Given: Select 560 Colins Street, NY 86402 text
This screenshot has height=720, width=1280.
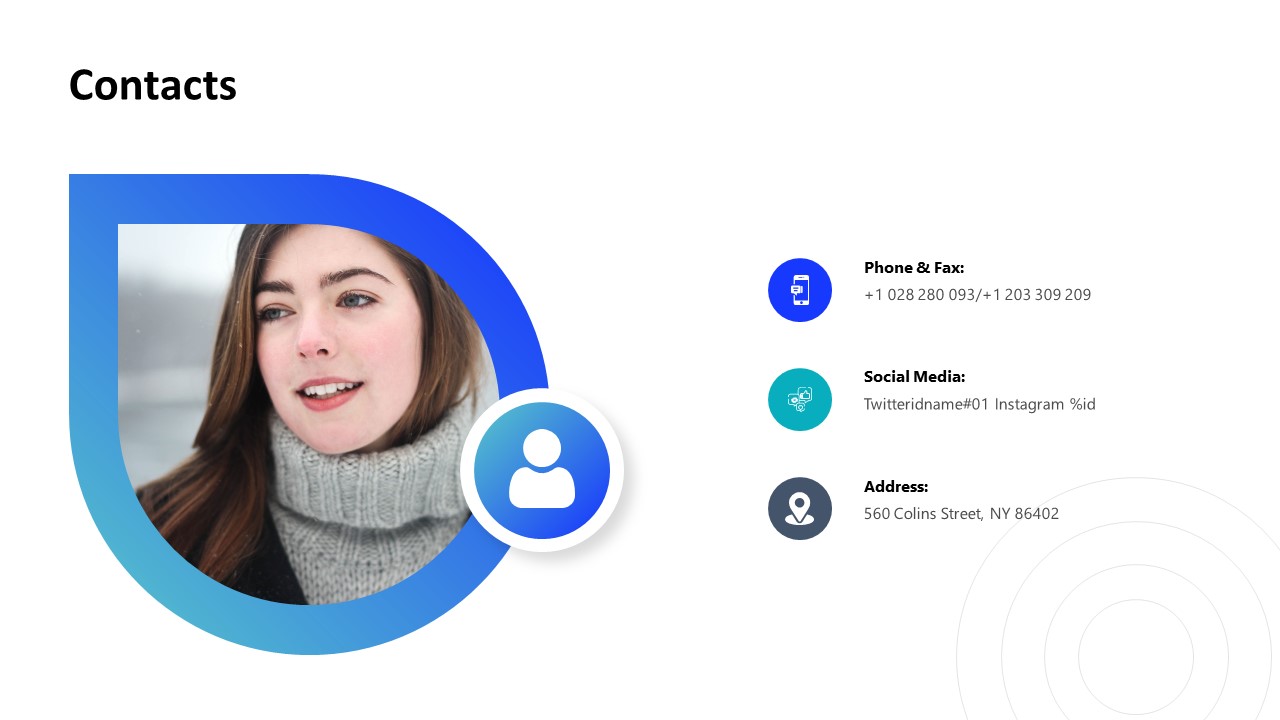Looking at the screenshot, I should click(961, 514).
